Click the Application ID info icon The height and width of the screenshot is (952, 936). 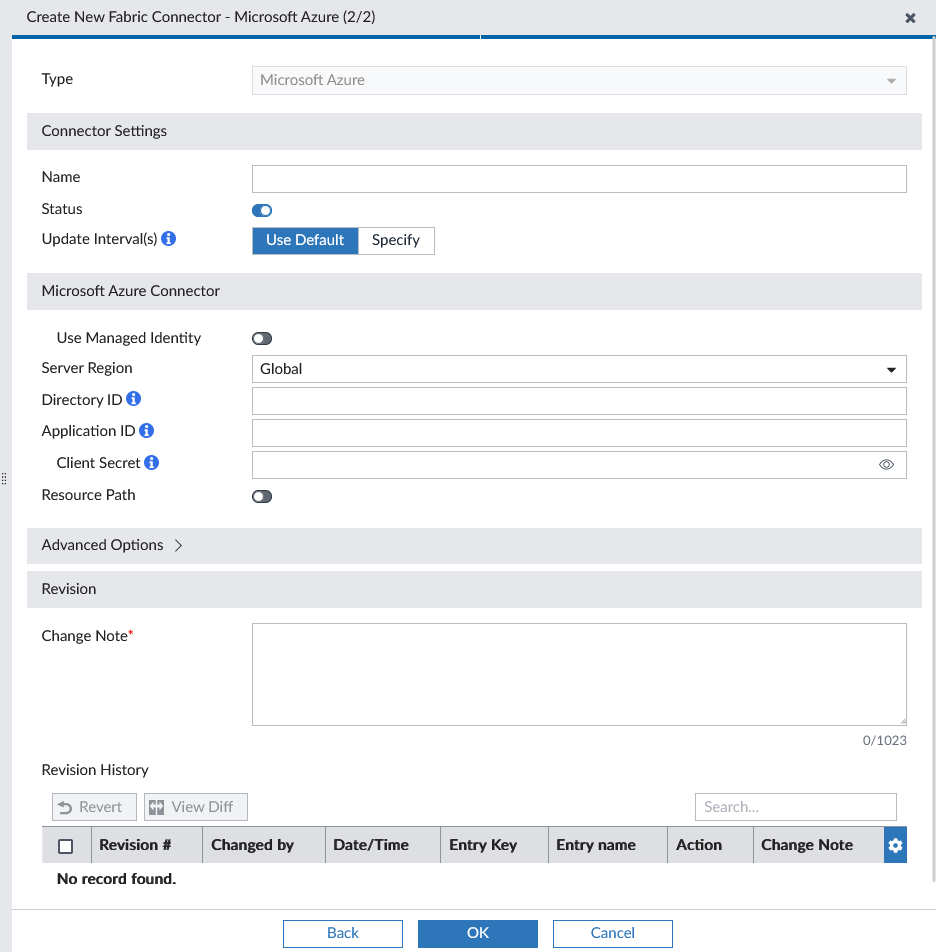pos(148,431)
